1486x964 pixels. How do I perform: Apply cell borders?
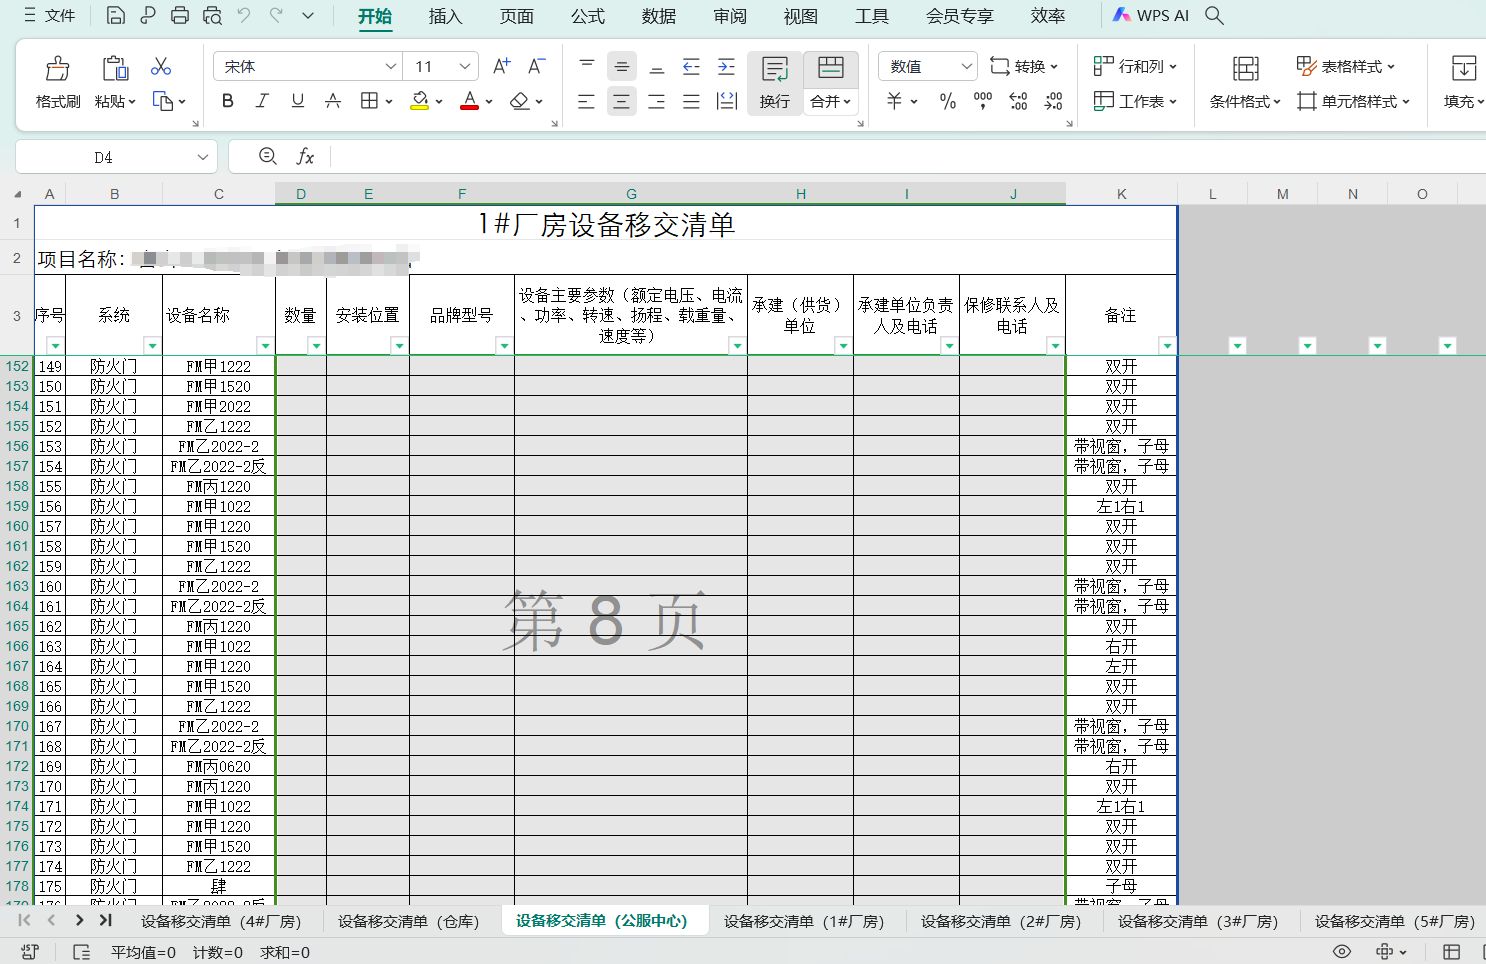point(369,101)
